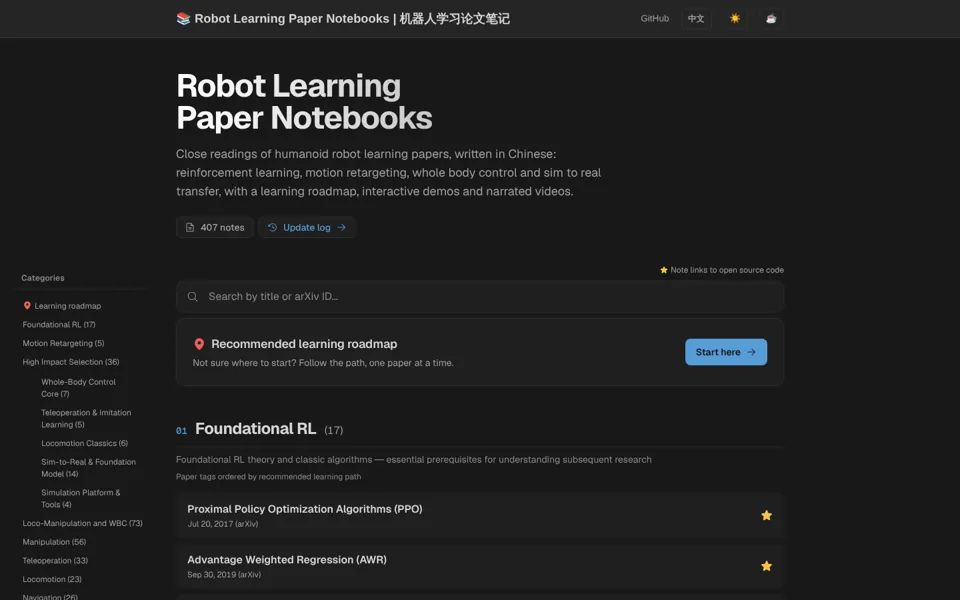Screen dimensions: 960x600
Task: Select Manipulation (56) category
Action: click(54, 542)
